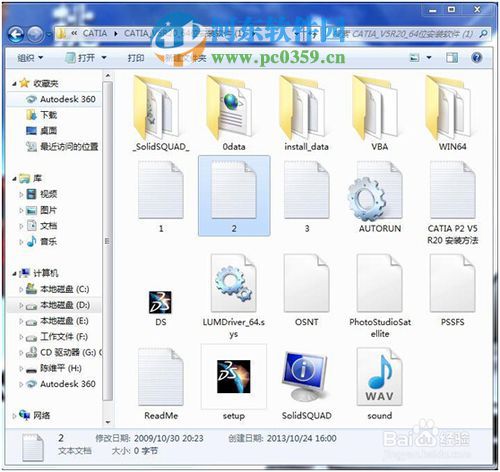
Task: Select 工作文件 (F:) drive
Action: point(57,337)
